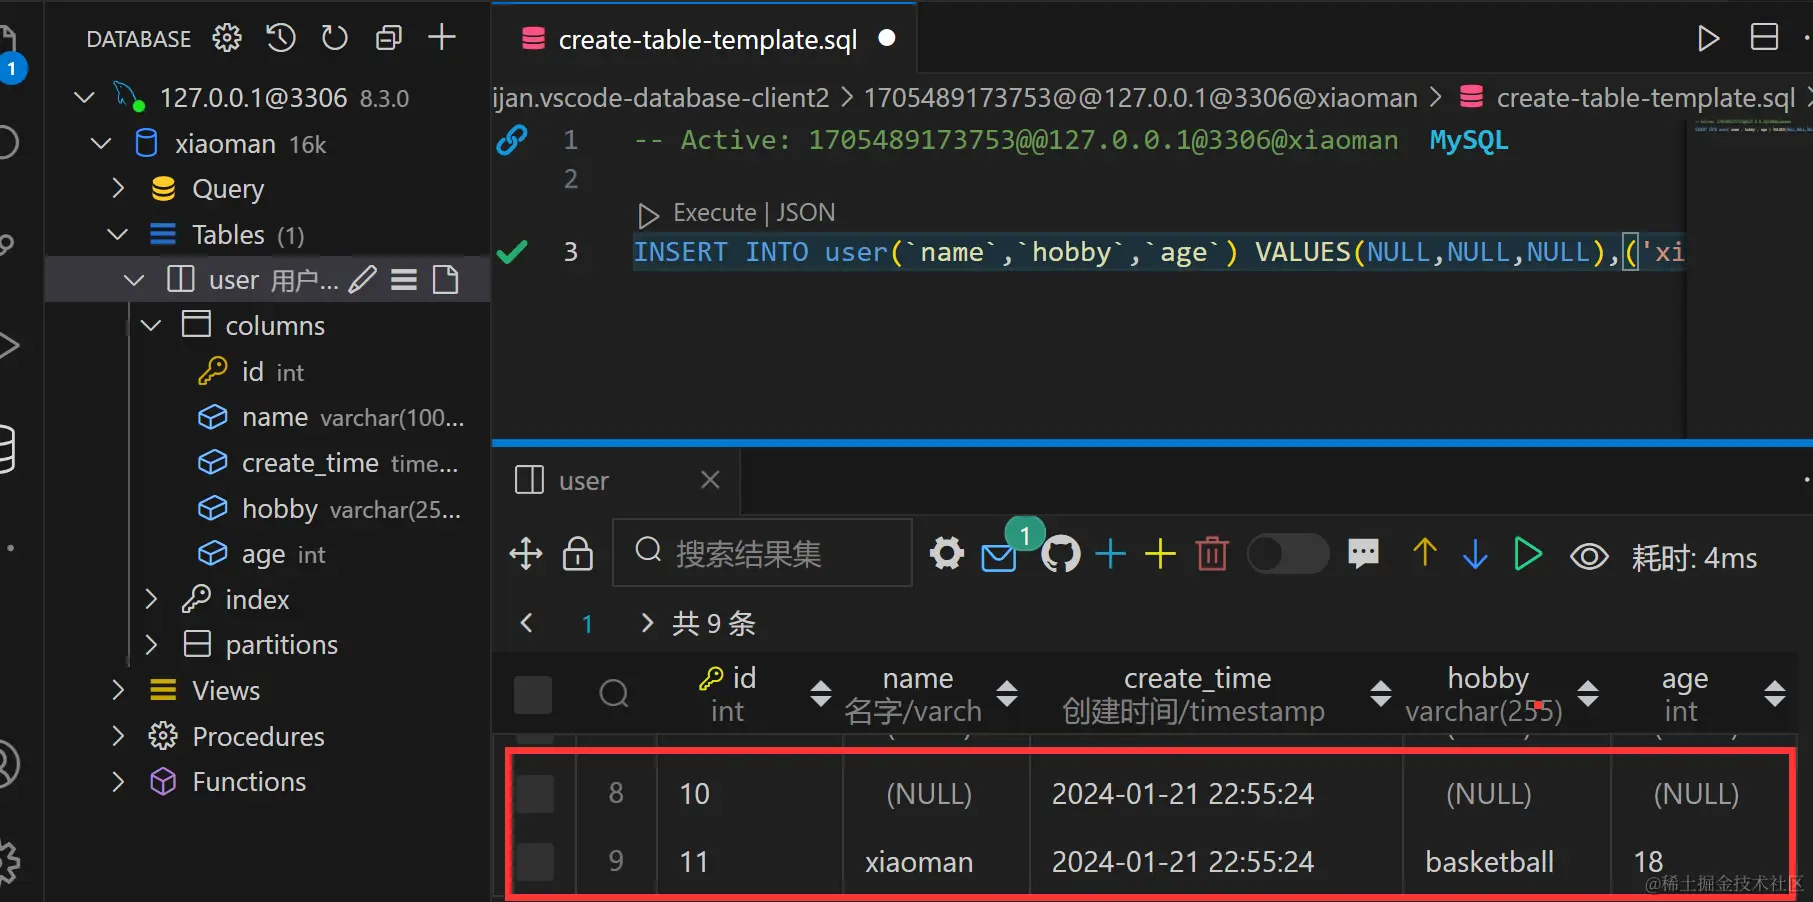Sort by the age column

pos(1775,693)
